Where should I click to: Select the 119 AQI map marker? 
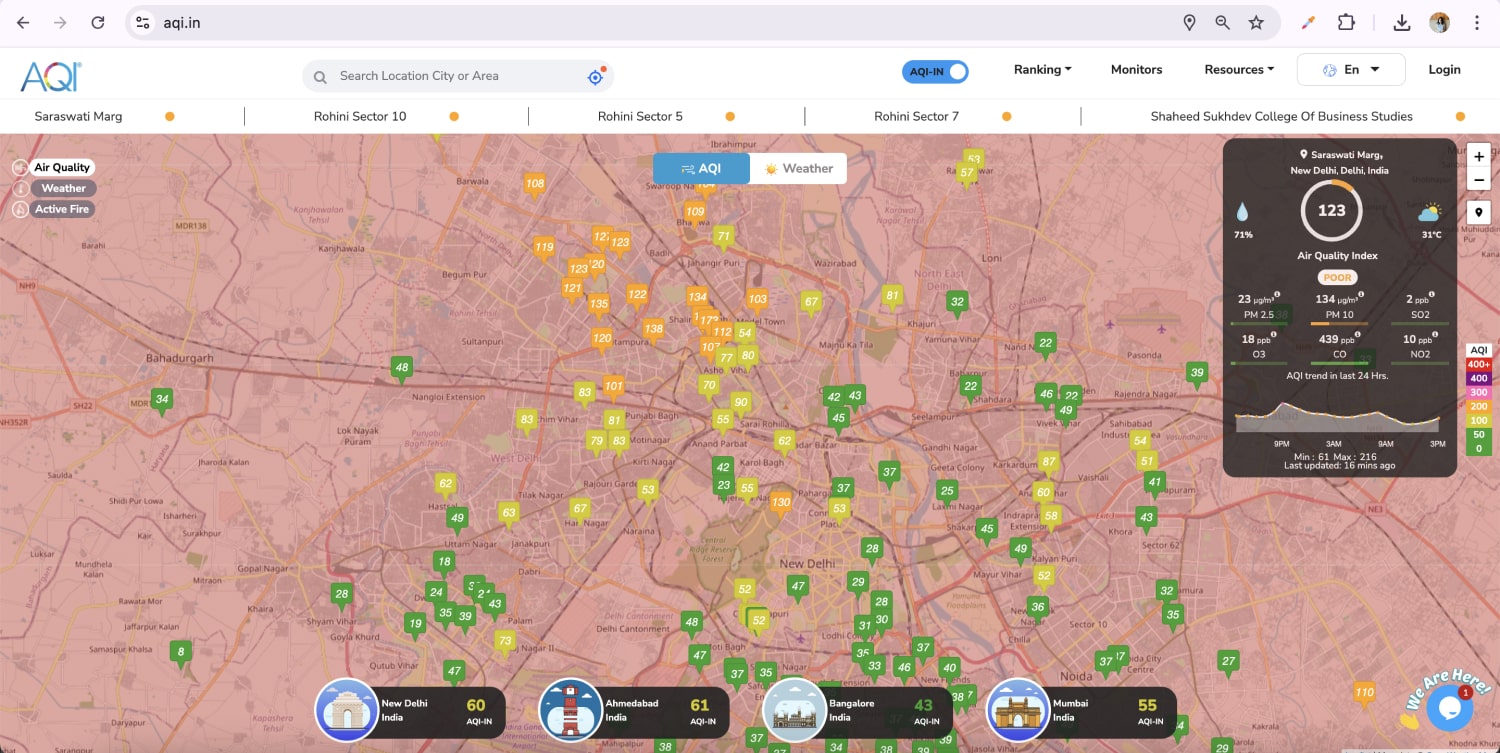pos(544,248)
